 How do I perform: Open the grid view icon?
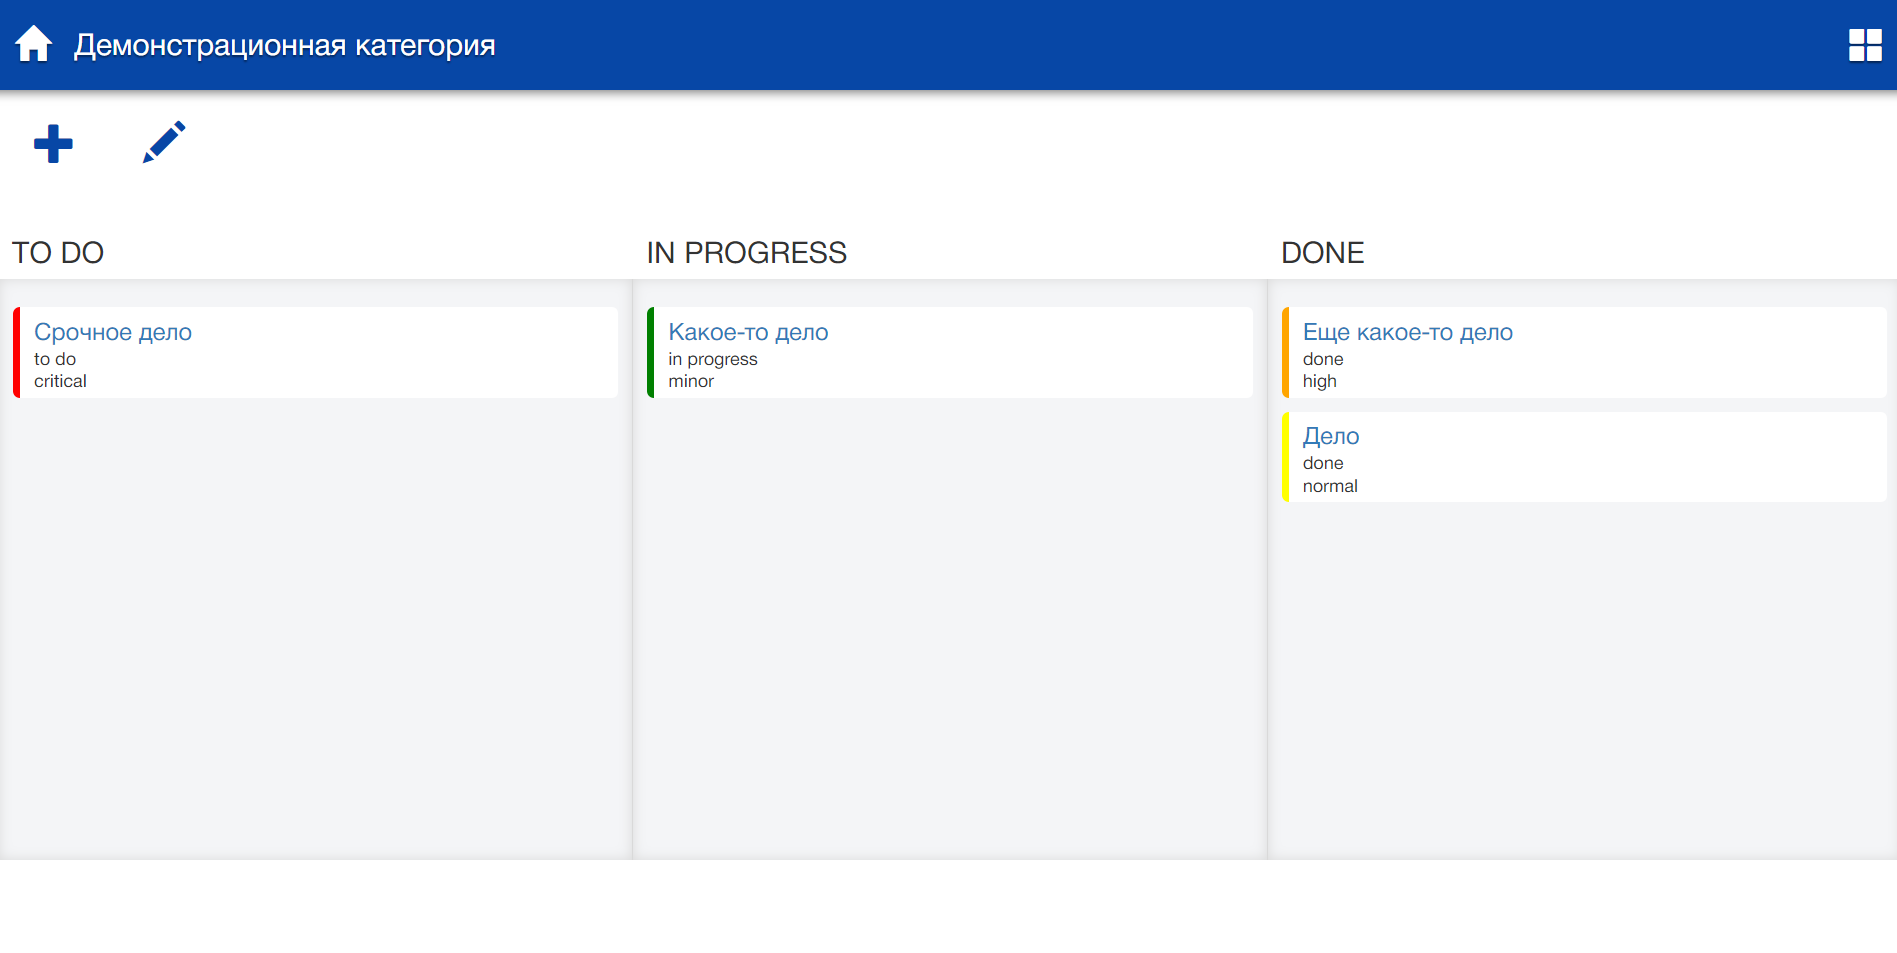click(x=1865, y=45)
